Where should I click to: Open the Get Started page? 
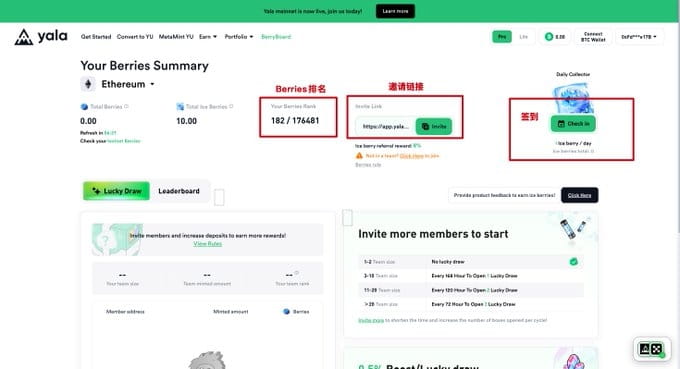(96, 37)
